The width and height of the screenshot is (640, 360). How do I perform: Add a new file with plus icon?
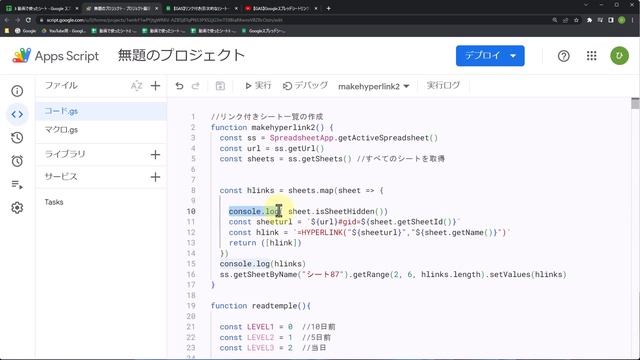point(155,86)
